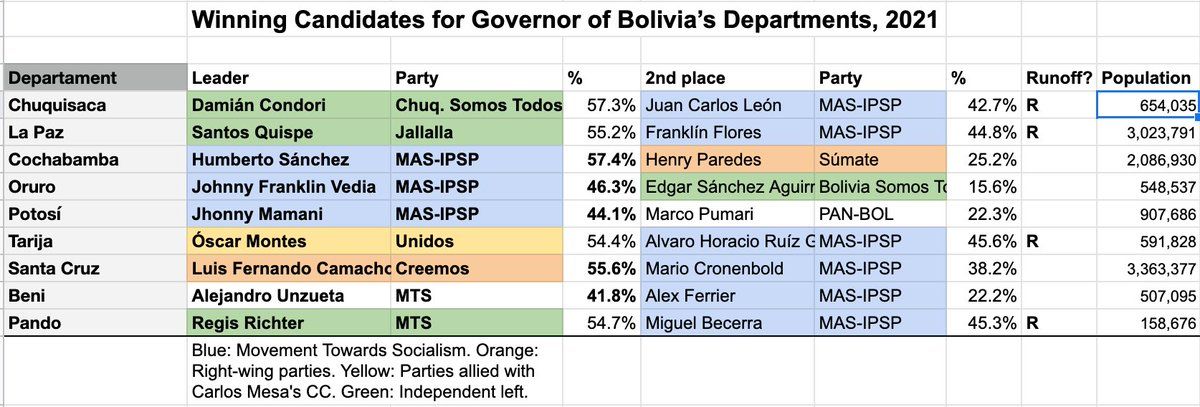Select the Chuquisaca population cell 654,035

(x=1148, y=105)
